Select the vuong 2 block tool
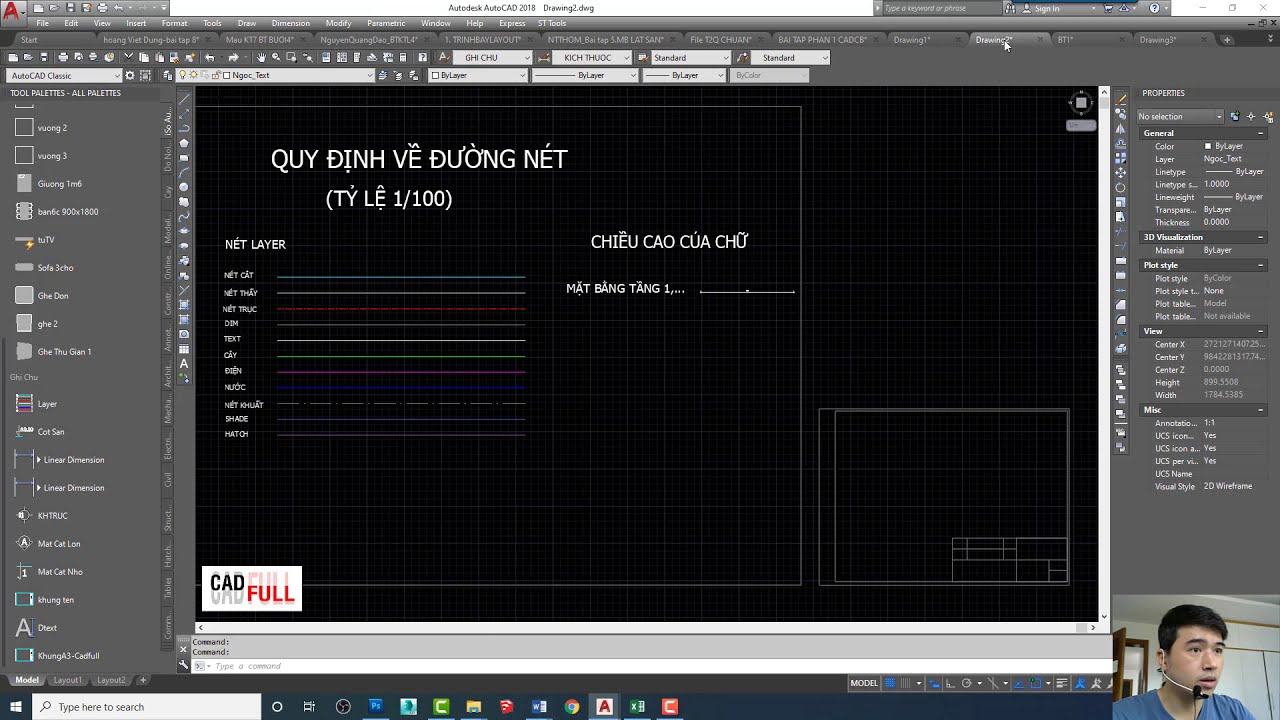Image resolution: width=1280 pixels, height=720 pixels. (42, 128)
